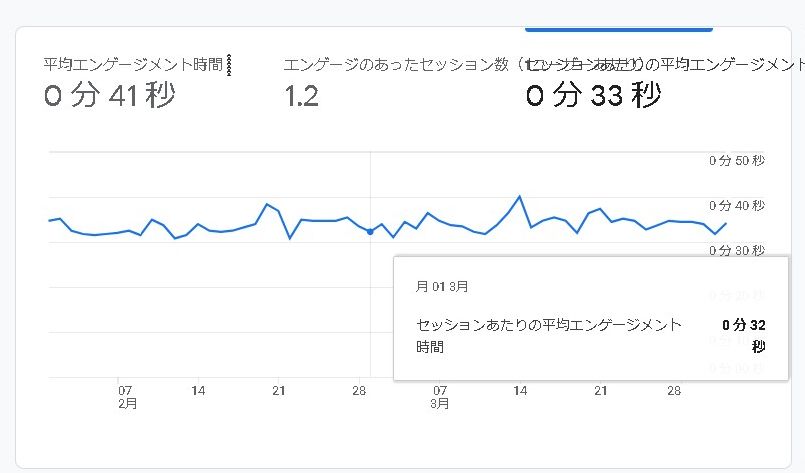This screenshot has height=473, width=805.
Task: Click the highlighted data point on the line
Action: [x=370, y=232]
